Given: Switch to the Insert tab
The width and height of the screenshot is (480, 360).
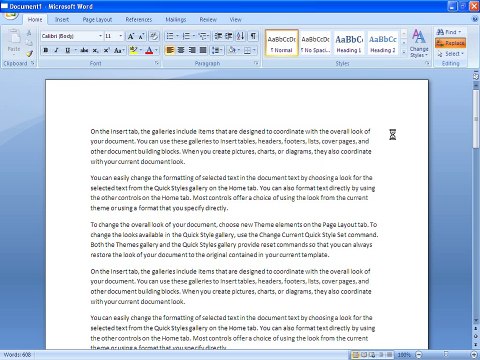Looking at the screenshot, I should click(62, 20).
